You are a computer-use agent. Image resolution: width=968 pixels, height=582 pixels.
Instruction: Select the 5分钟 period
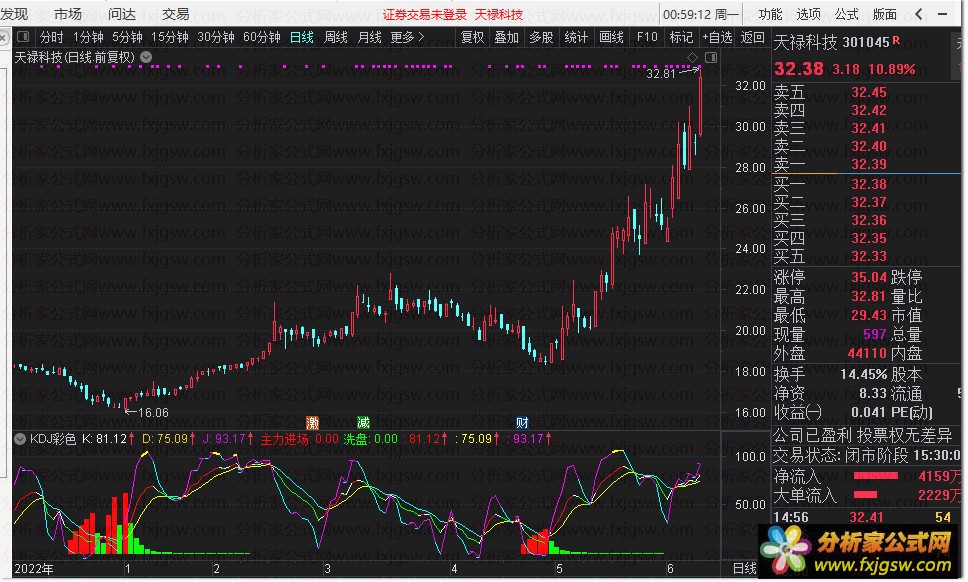(x=127, y=37)
